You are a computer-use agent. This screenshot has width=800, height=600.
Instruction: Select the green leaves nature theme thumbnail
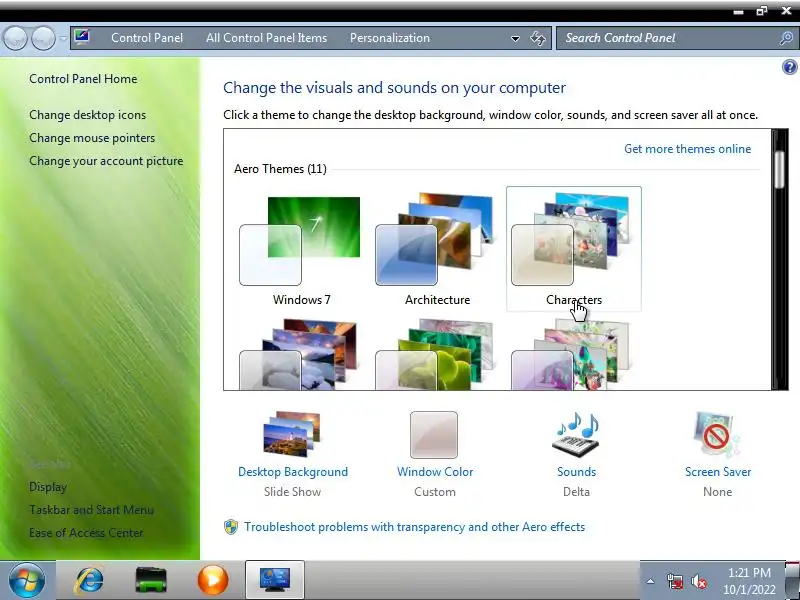[435, 355]
